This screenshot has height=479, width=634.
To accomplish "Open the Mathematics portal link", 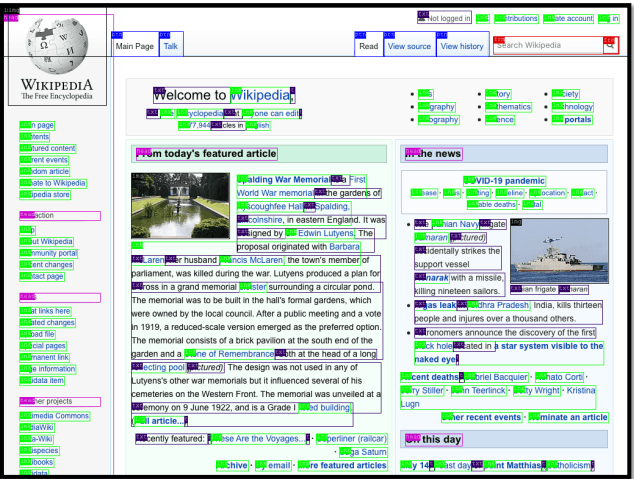I will 509,107.
